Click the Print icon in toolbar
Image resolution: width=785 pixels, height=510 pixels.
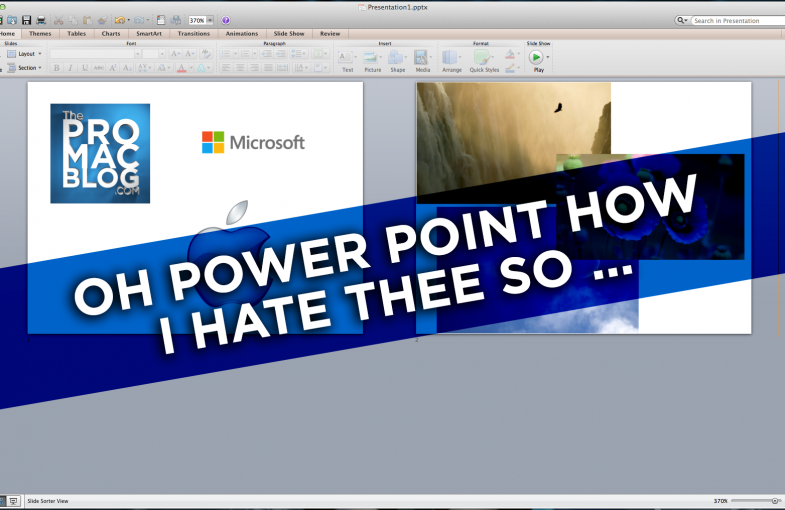coord(41,20)
